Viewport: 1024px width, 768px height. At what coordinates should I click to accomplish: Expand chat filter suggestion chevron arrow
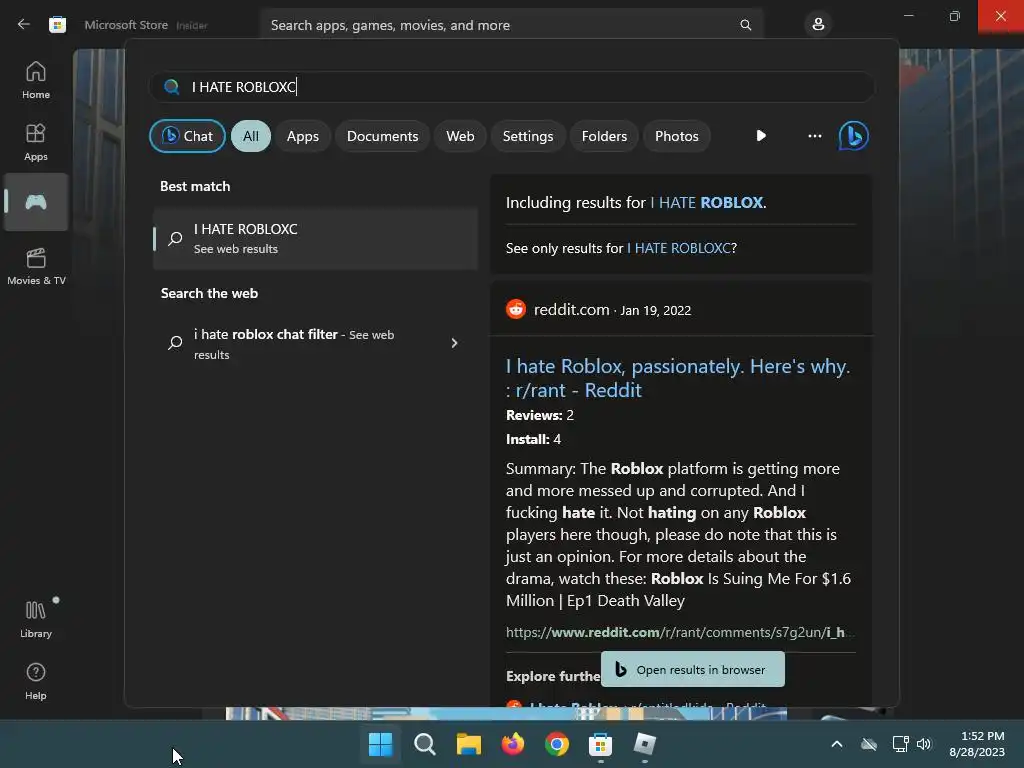[455, 343]
